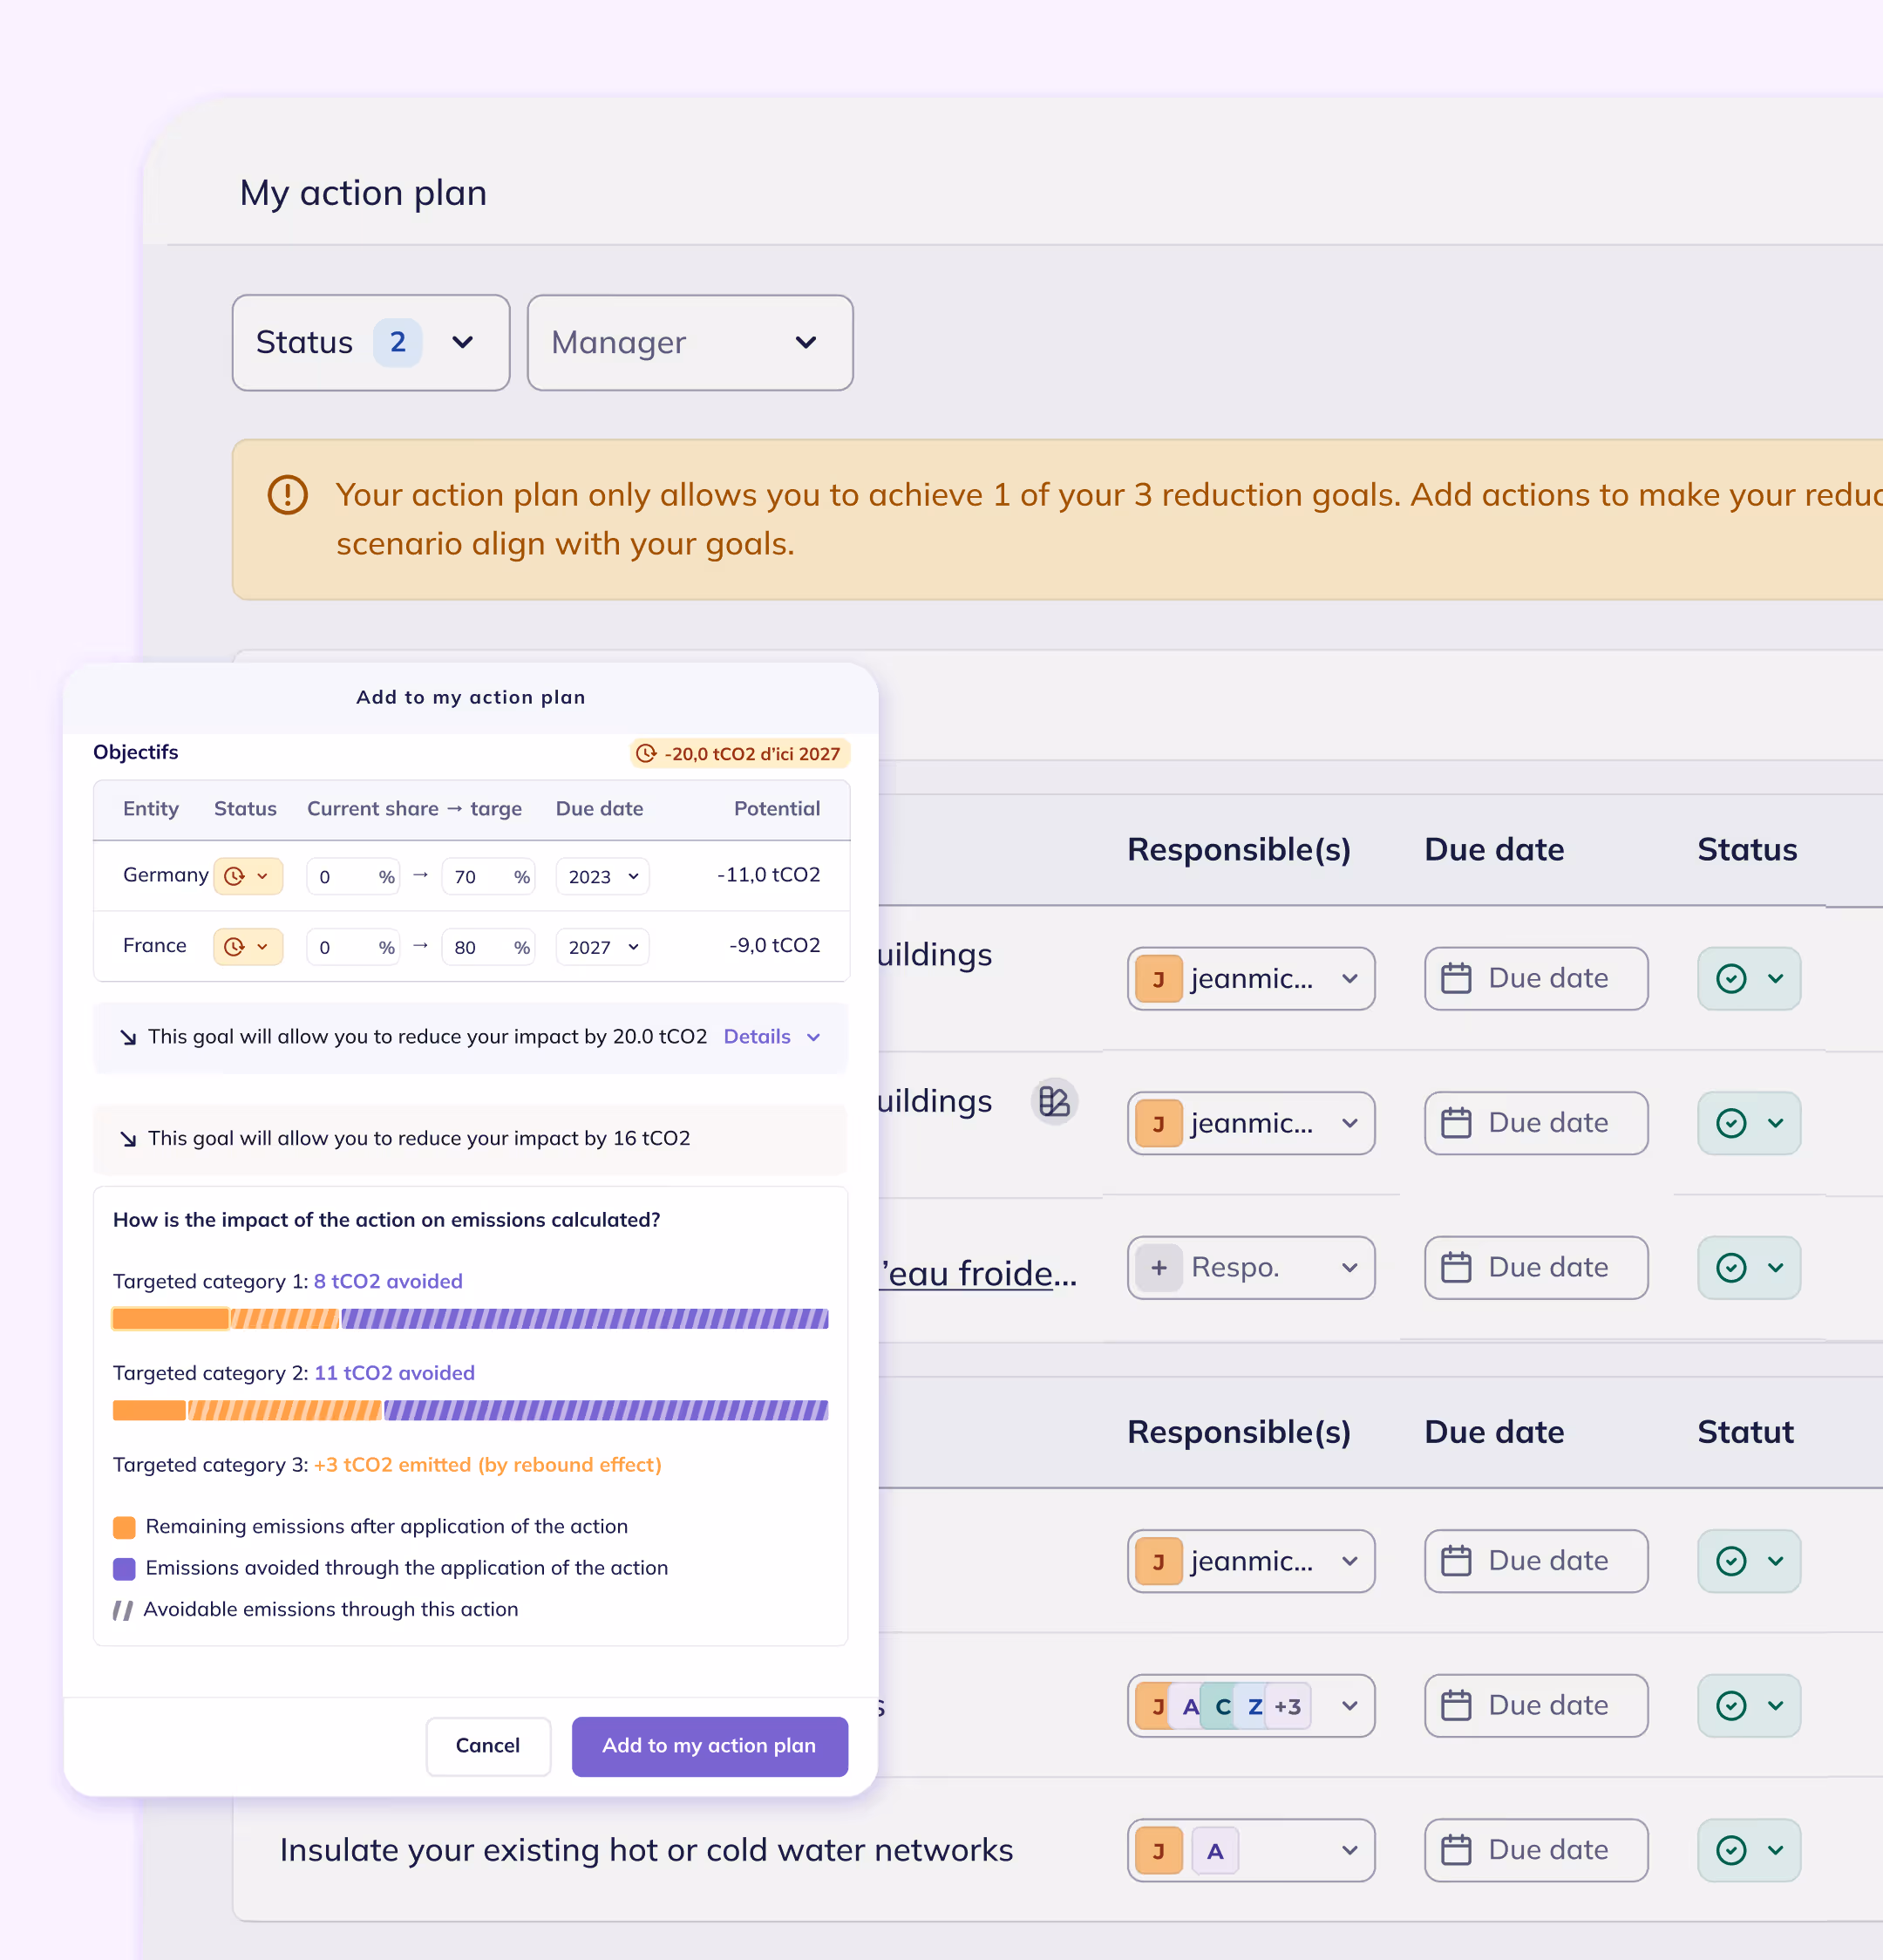Viewport: 1883px width, 1960px height.
Task: Toggle the status check for the Insulate water networks row
Action: click(1731, 1851)
